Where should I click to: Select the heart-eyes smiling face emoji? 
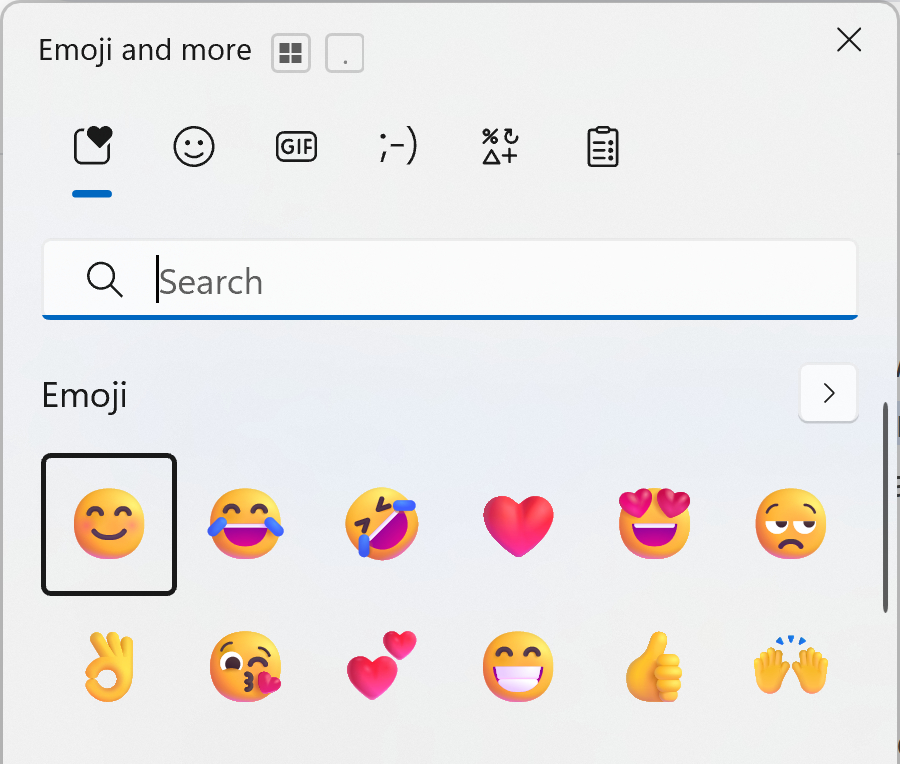[655, 524]
